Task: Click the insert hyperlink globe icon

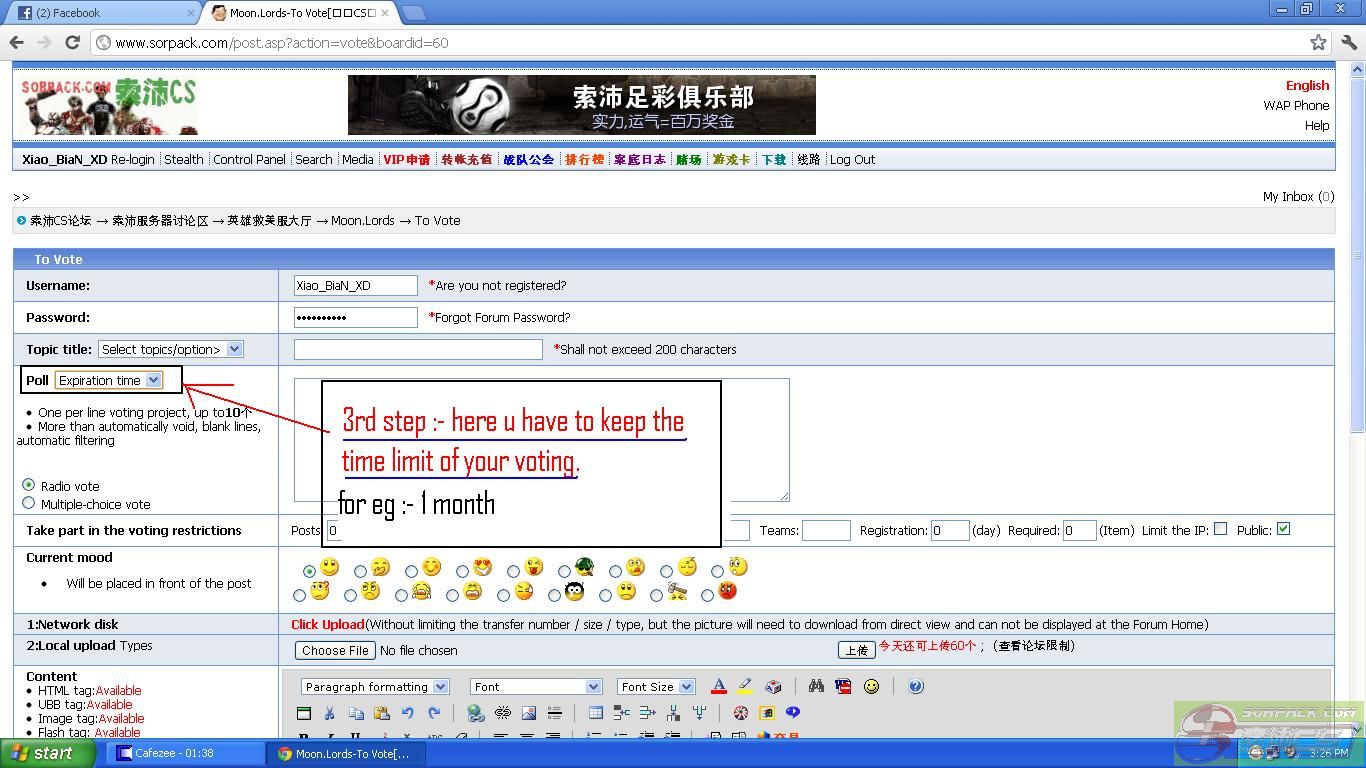Action: tap(475, 713)
